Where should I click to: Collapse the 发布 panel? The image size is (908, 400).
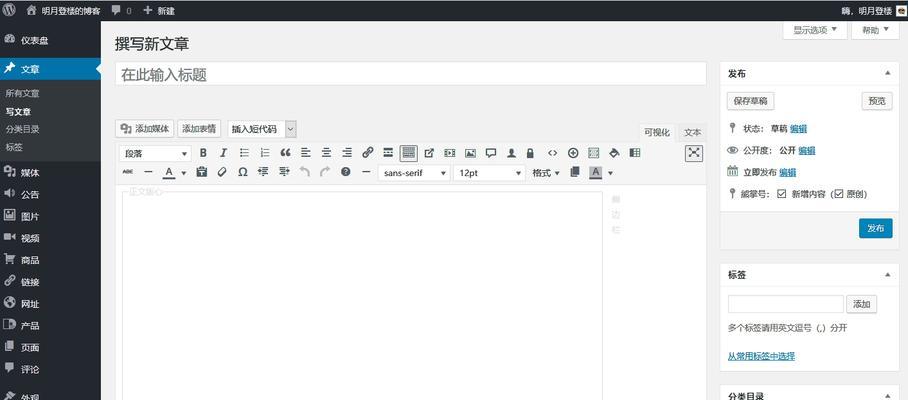(888, 74)
